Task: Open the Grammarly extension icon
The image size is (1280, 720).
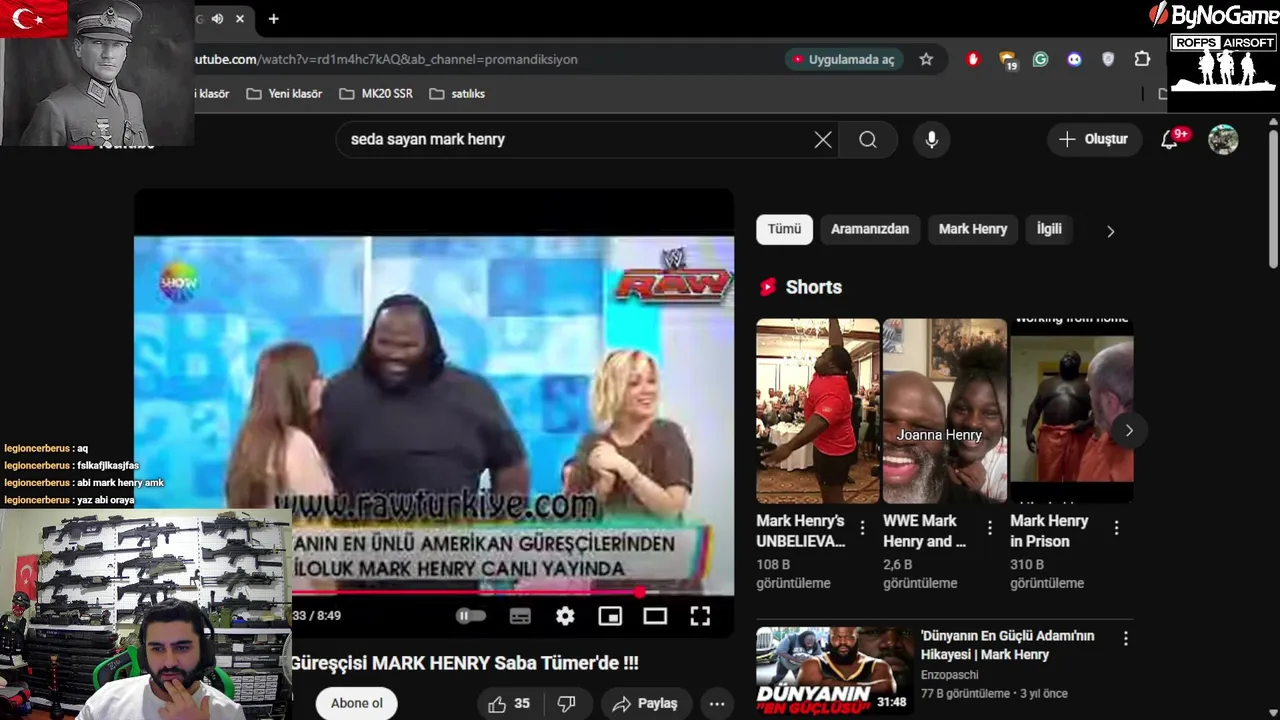Action: 1041,59
